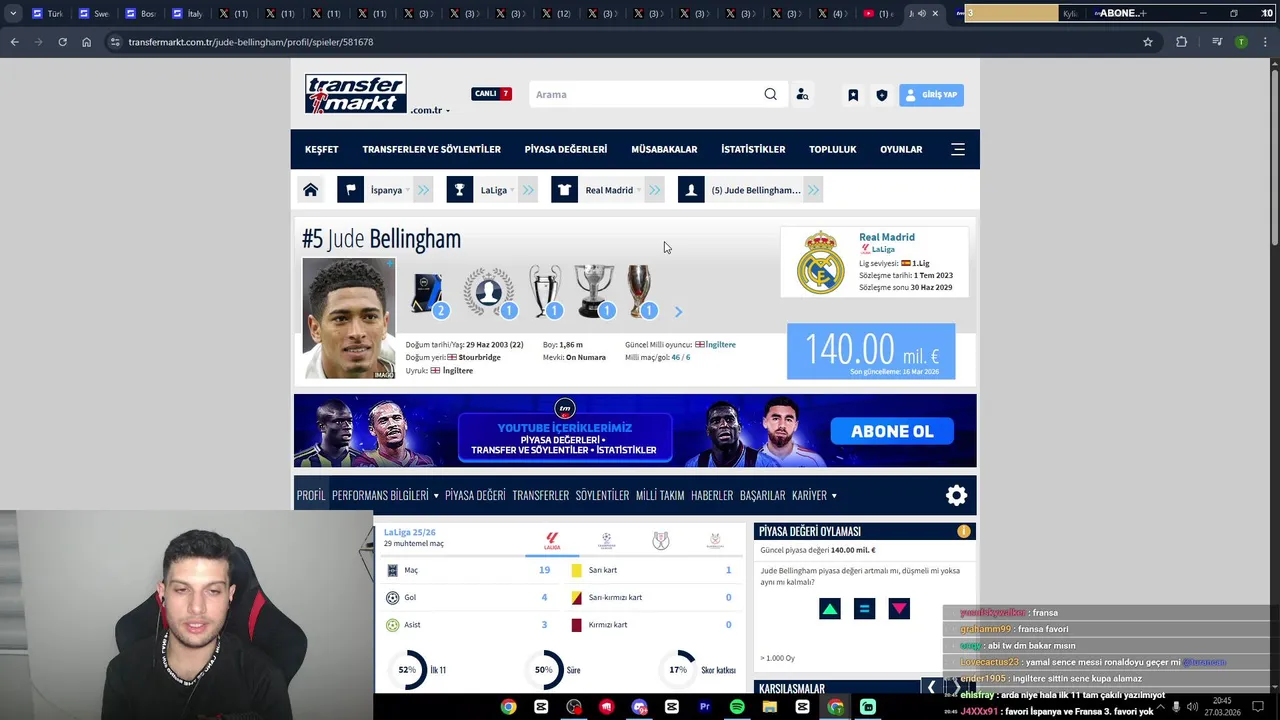The width and height of the screenshot is (1280, 720).
Task: Select the Supercopa competition icon
Action: (715, 541)
